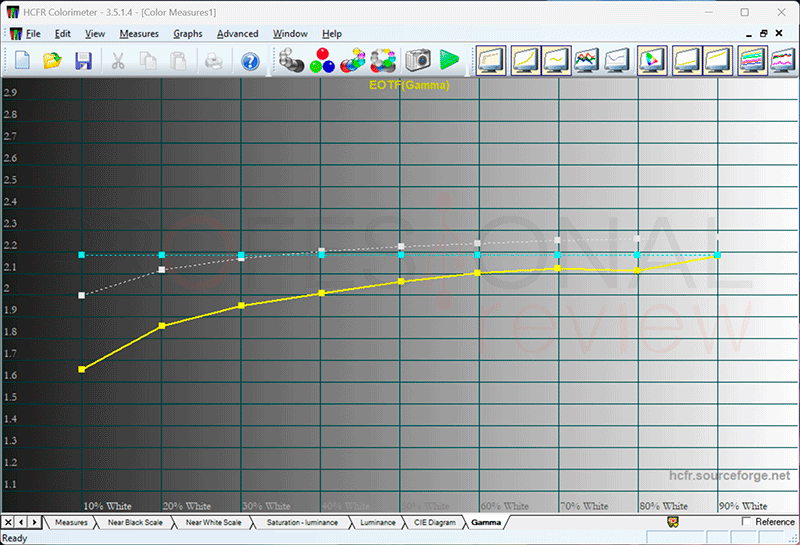Open About via the blue question mark icon
The width and height of the screenshot is (800, 545).
250,61
